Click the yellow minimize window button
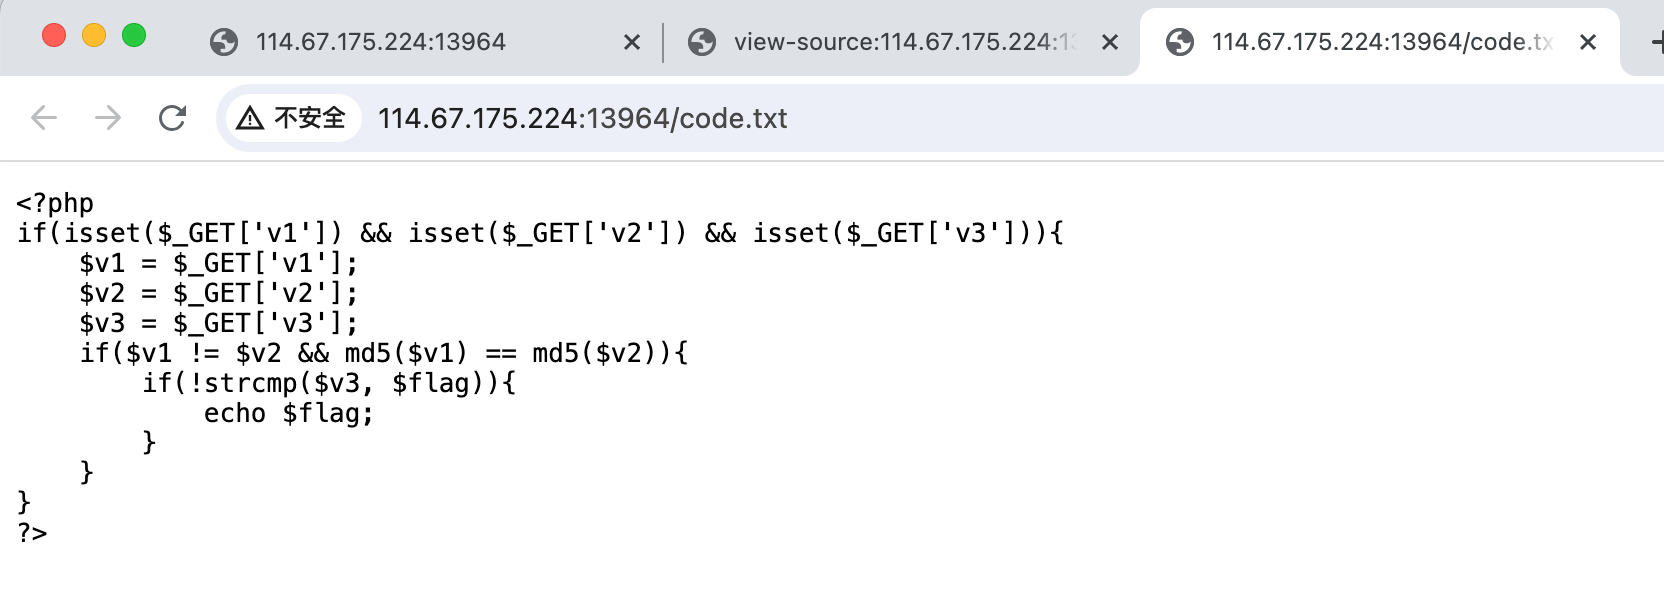The width and height of the screenshot is (1664, 610). [94, 35]
